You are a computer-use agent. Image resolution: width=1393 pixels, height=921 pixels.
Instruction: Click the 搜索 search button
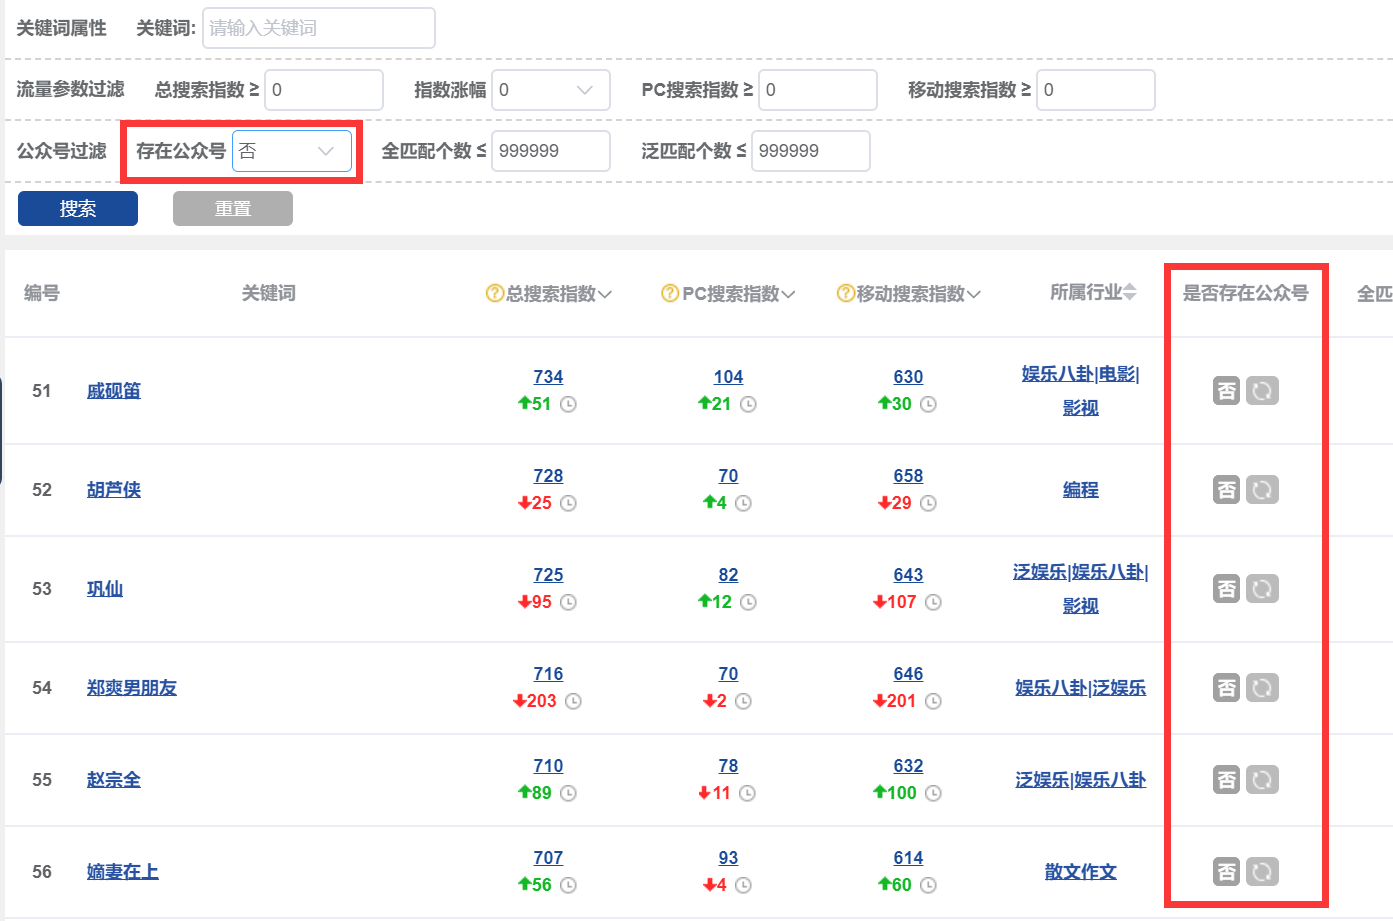pyautogui.click(x=77, y=208)
